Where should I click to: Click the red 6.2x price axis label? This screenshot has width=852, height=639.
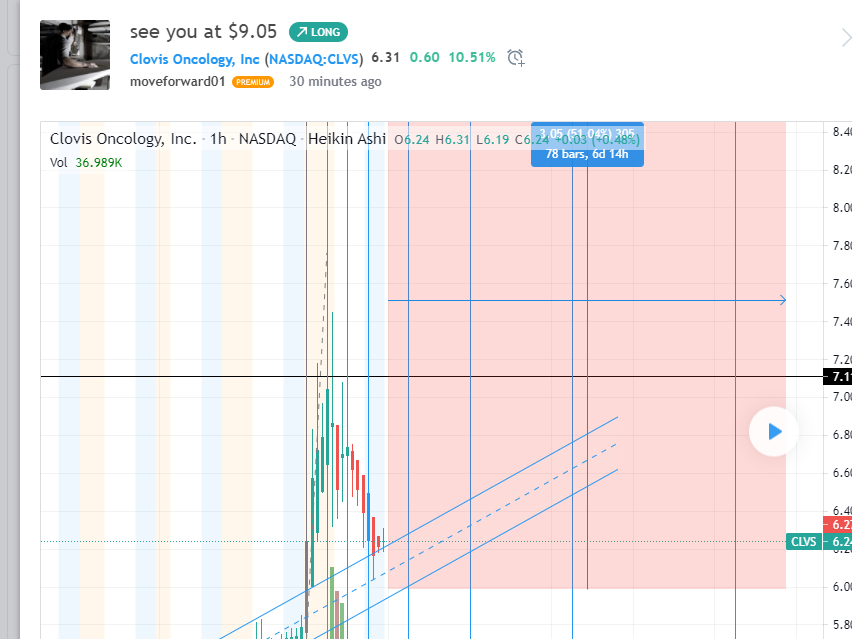(x=837, y=524)
